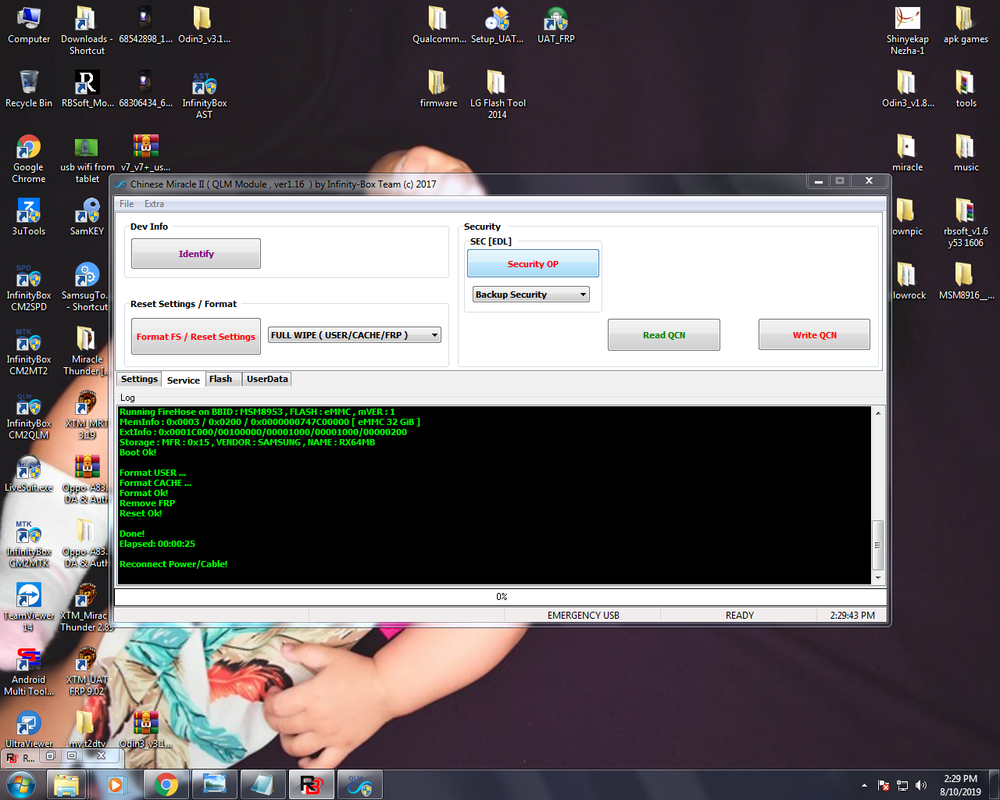Open the Recycle Bin icon
Image resolution: width=1000 pixels, height=800 pixels.
pos(29,89)
